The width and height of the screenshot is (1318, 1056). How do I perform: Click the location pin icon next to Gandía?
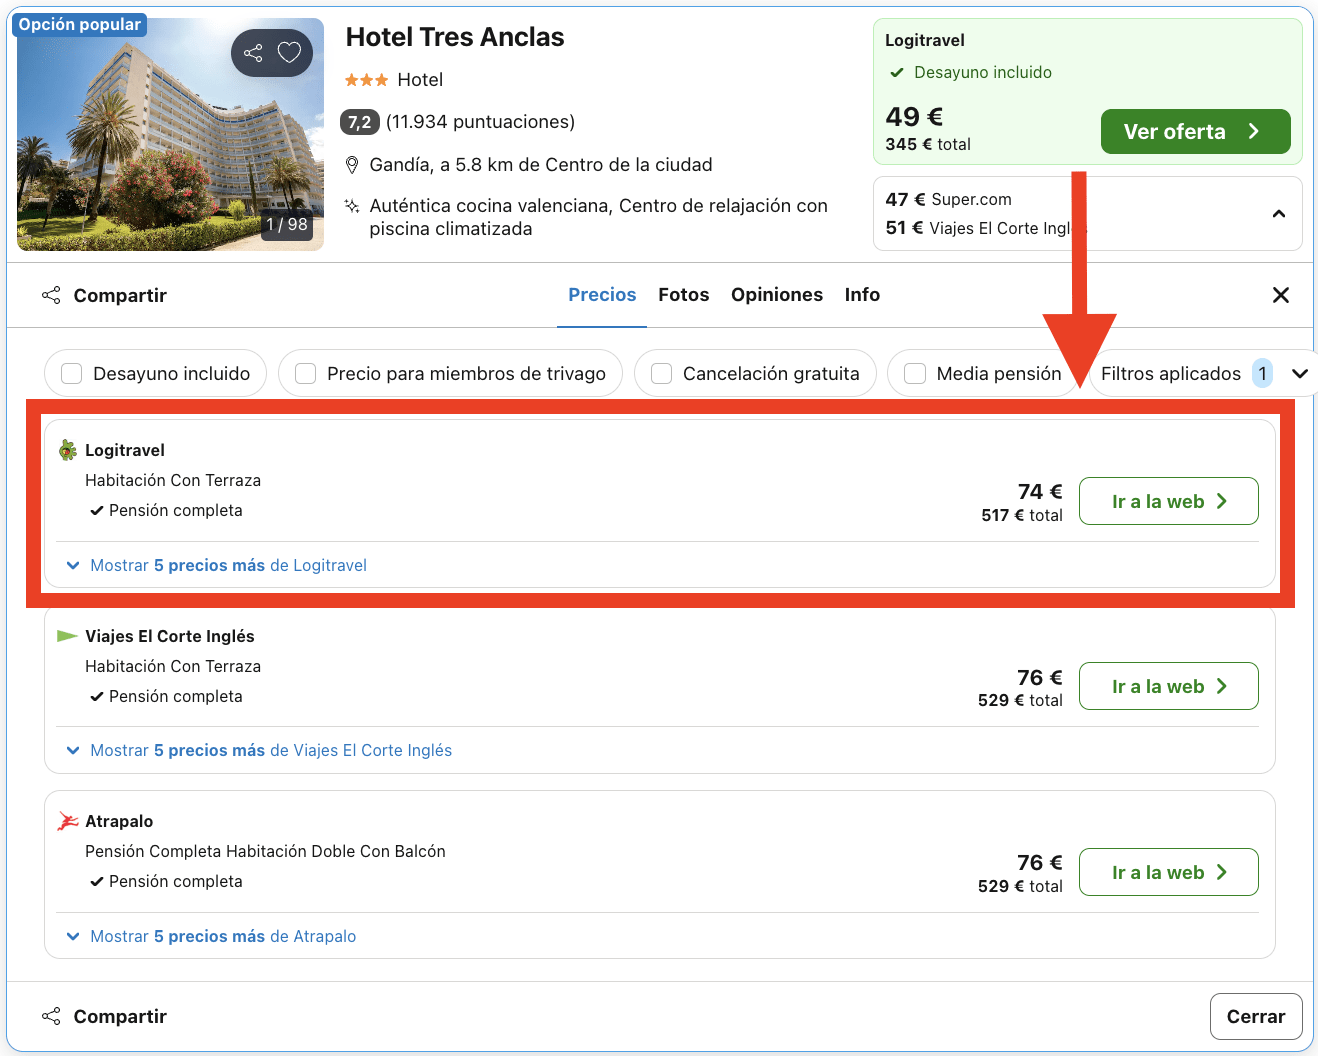click(x=352, y=165)
